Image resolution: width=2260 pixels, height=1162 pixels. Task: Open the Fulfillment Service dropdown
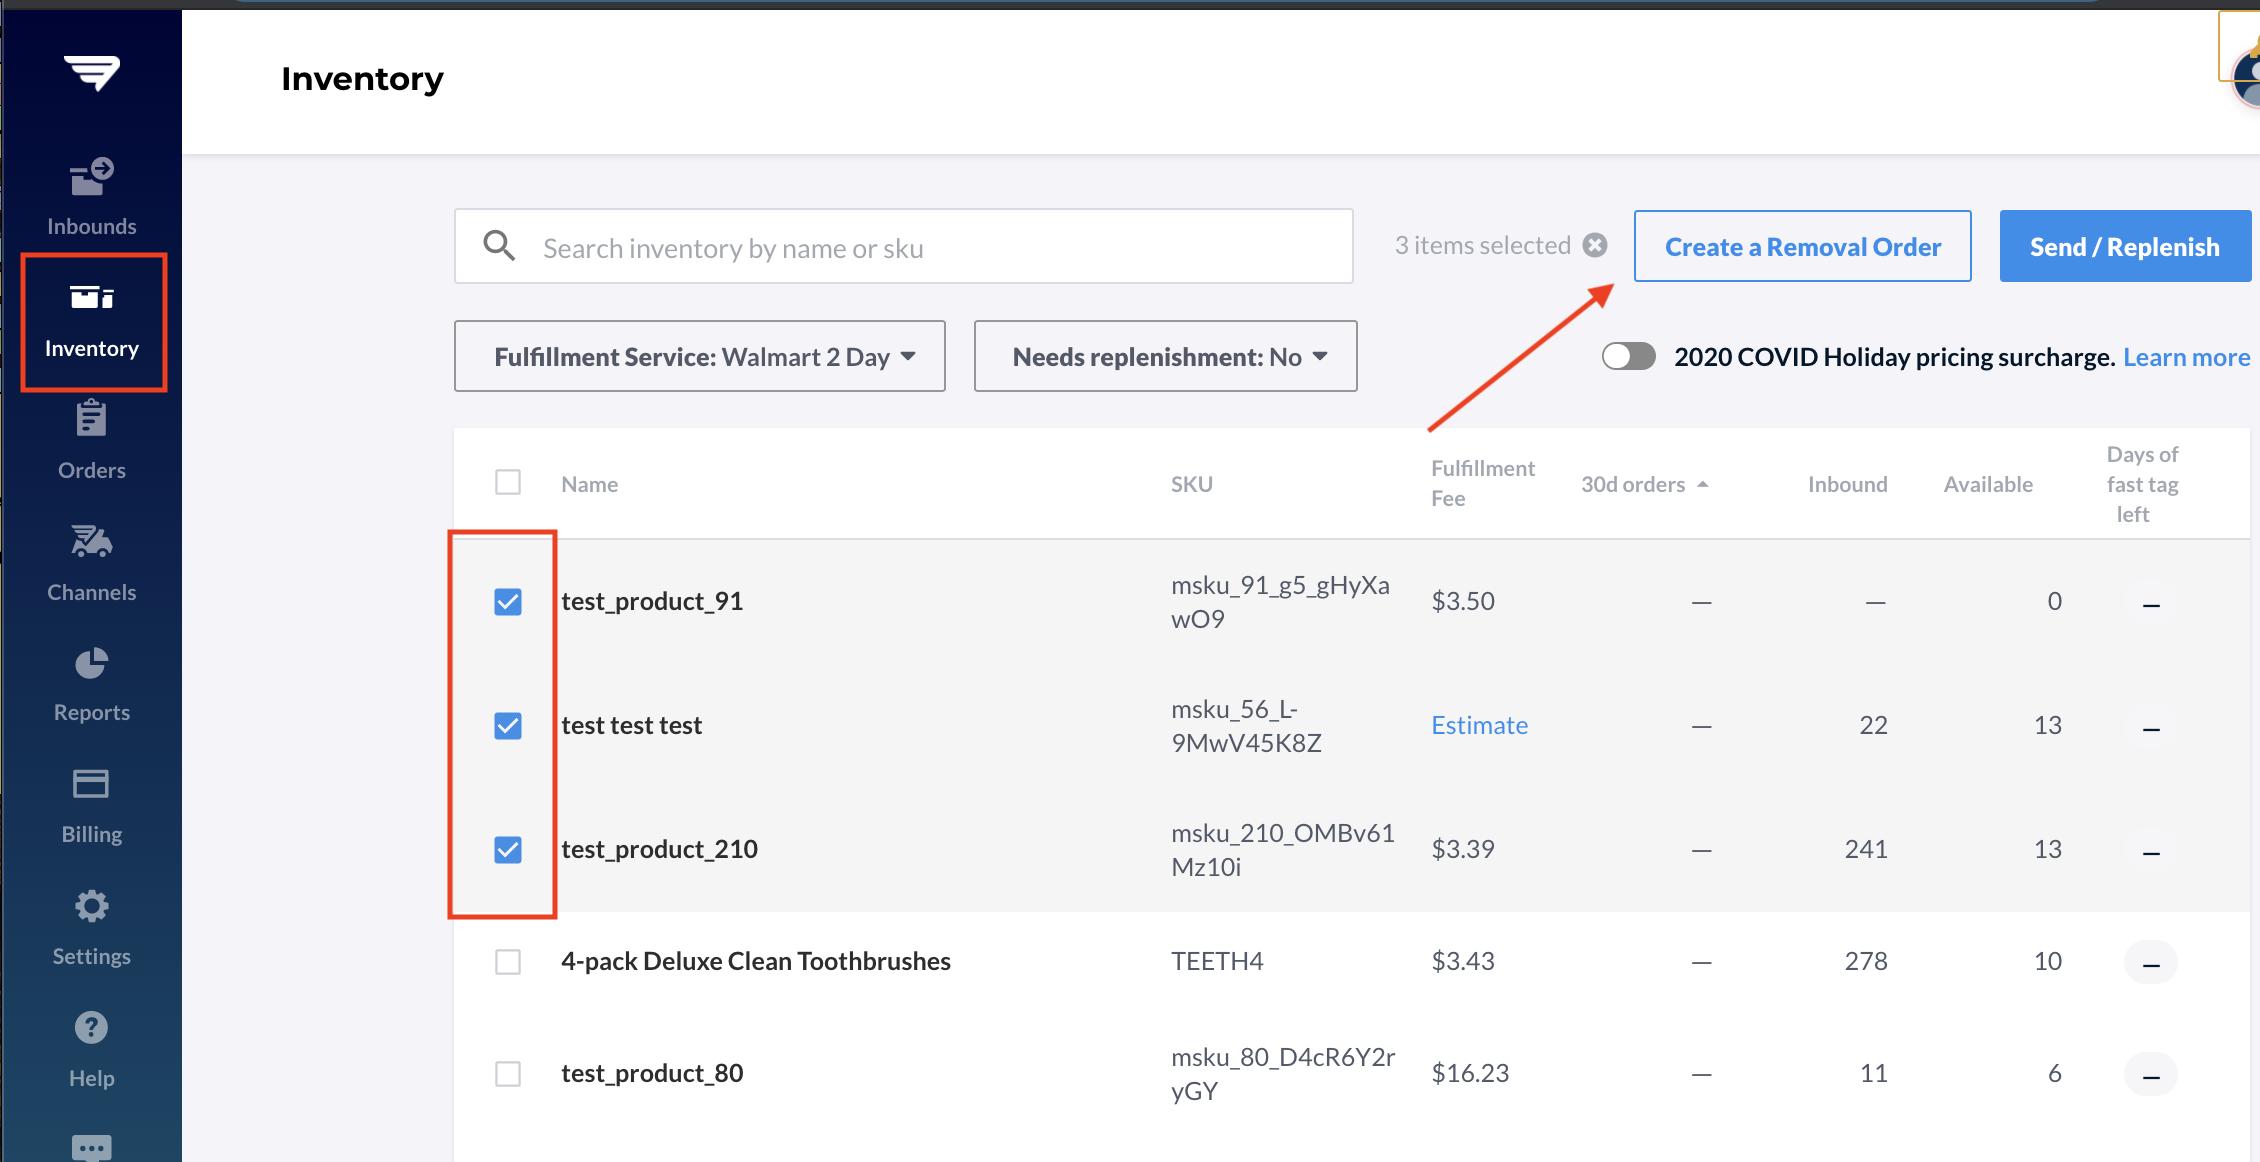click(700, 356)
